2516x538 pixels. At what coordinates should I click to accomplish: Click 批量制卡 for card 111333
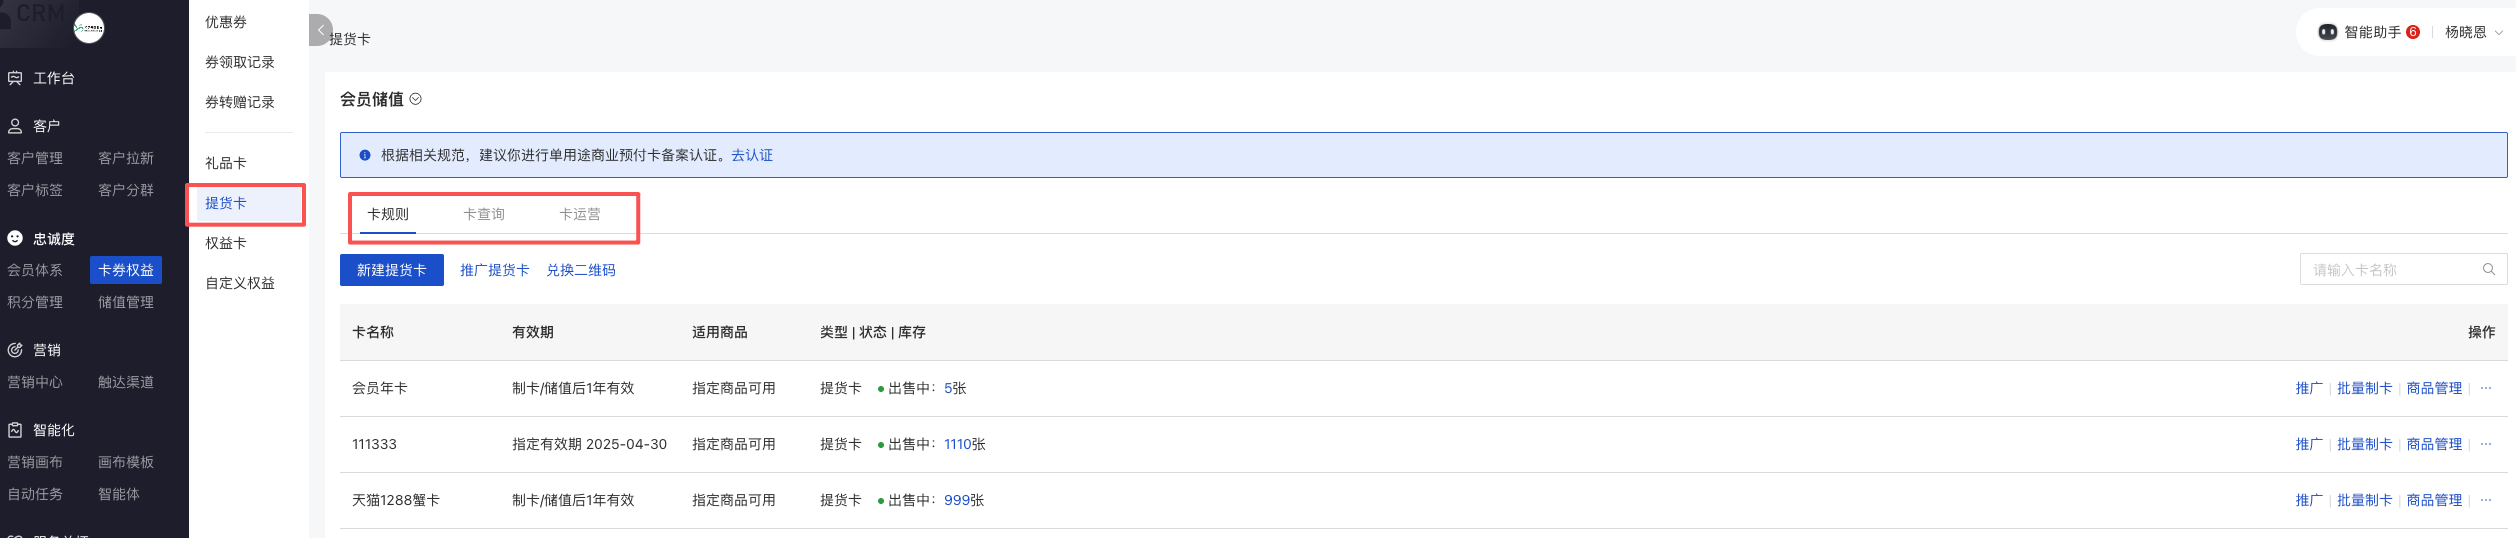pos(2363,444)
